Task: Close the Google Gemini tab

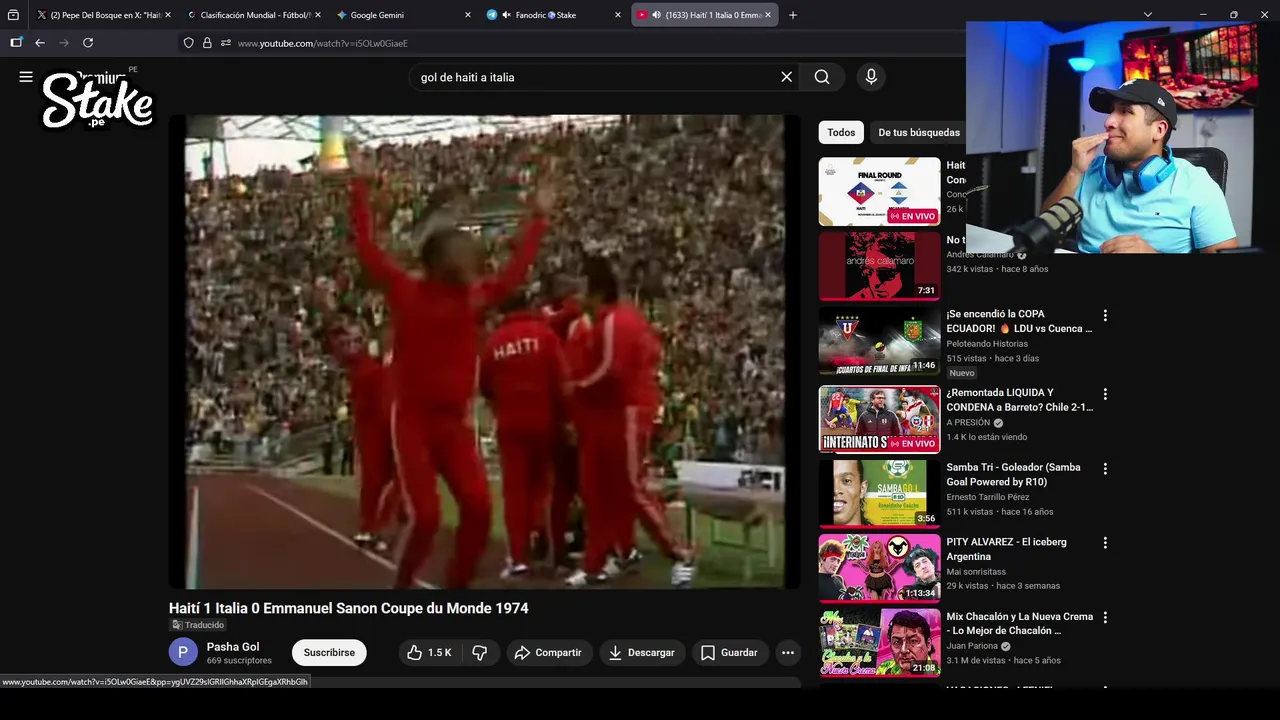Action: 467,15
